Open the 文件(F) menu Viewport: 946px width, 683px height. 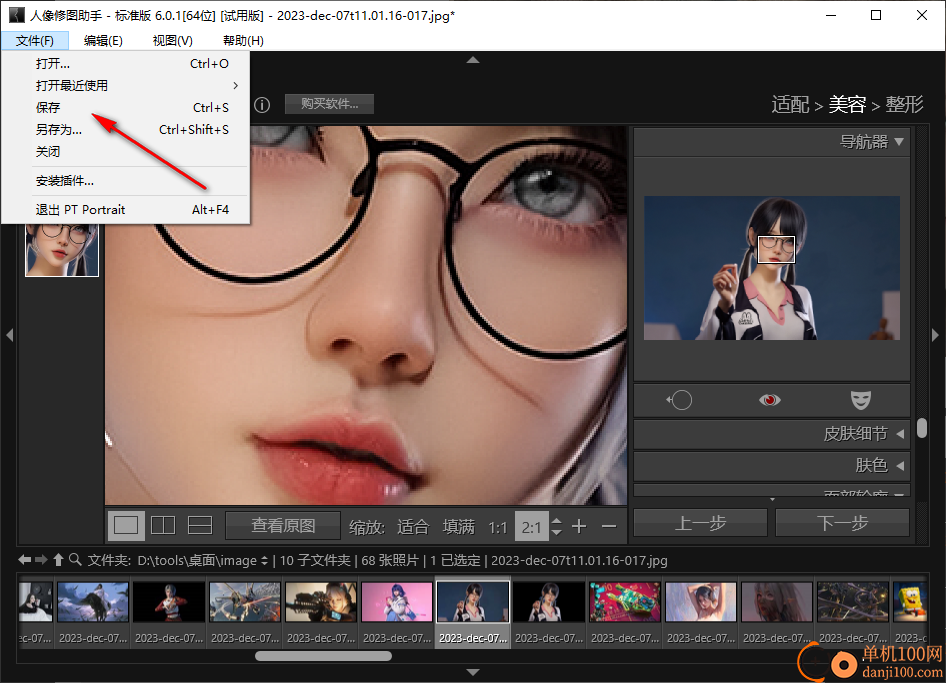tap(34, 40)
